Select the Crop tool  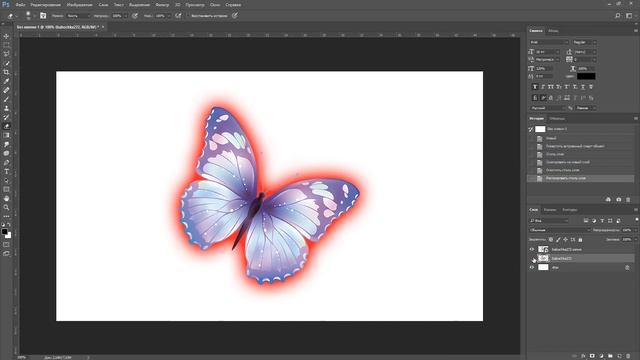pos(6,72)
